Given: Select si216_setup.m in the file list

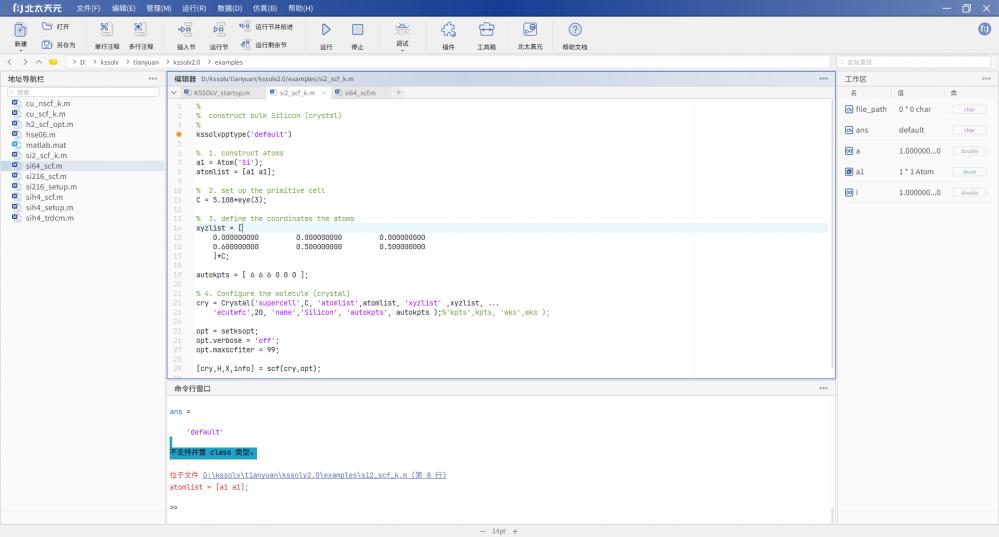Looking at the screenshot, I should click(x=51, y=187).
